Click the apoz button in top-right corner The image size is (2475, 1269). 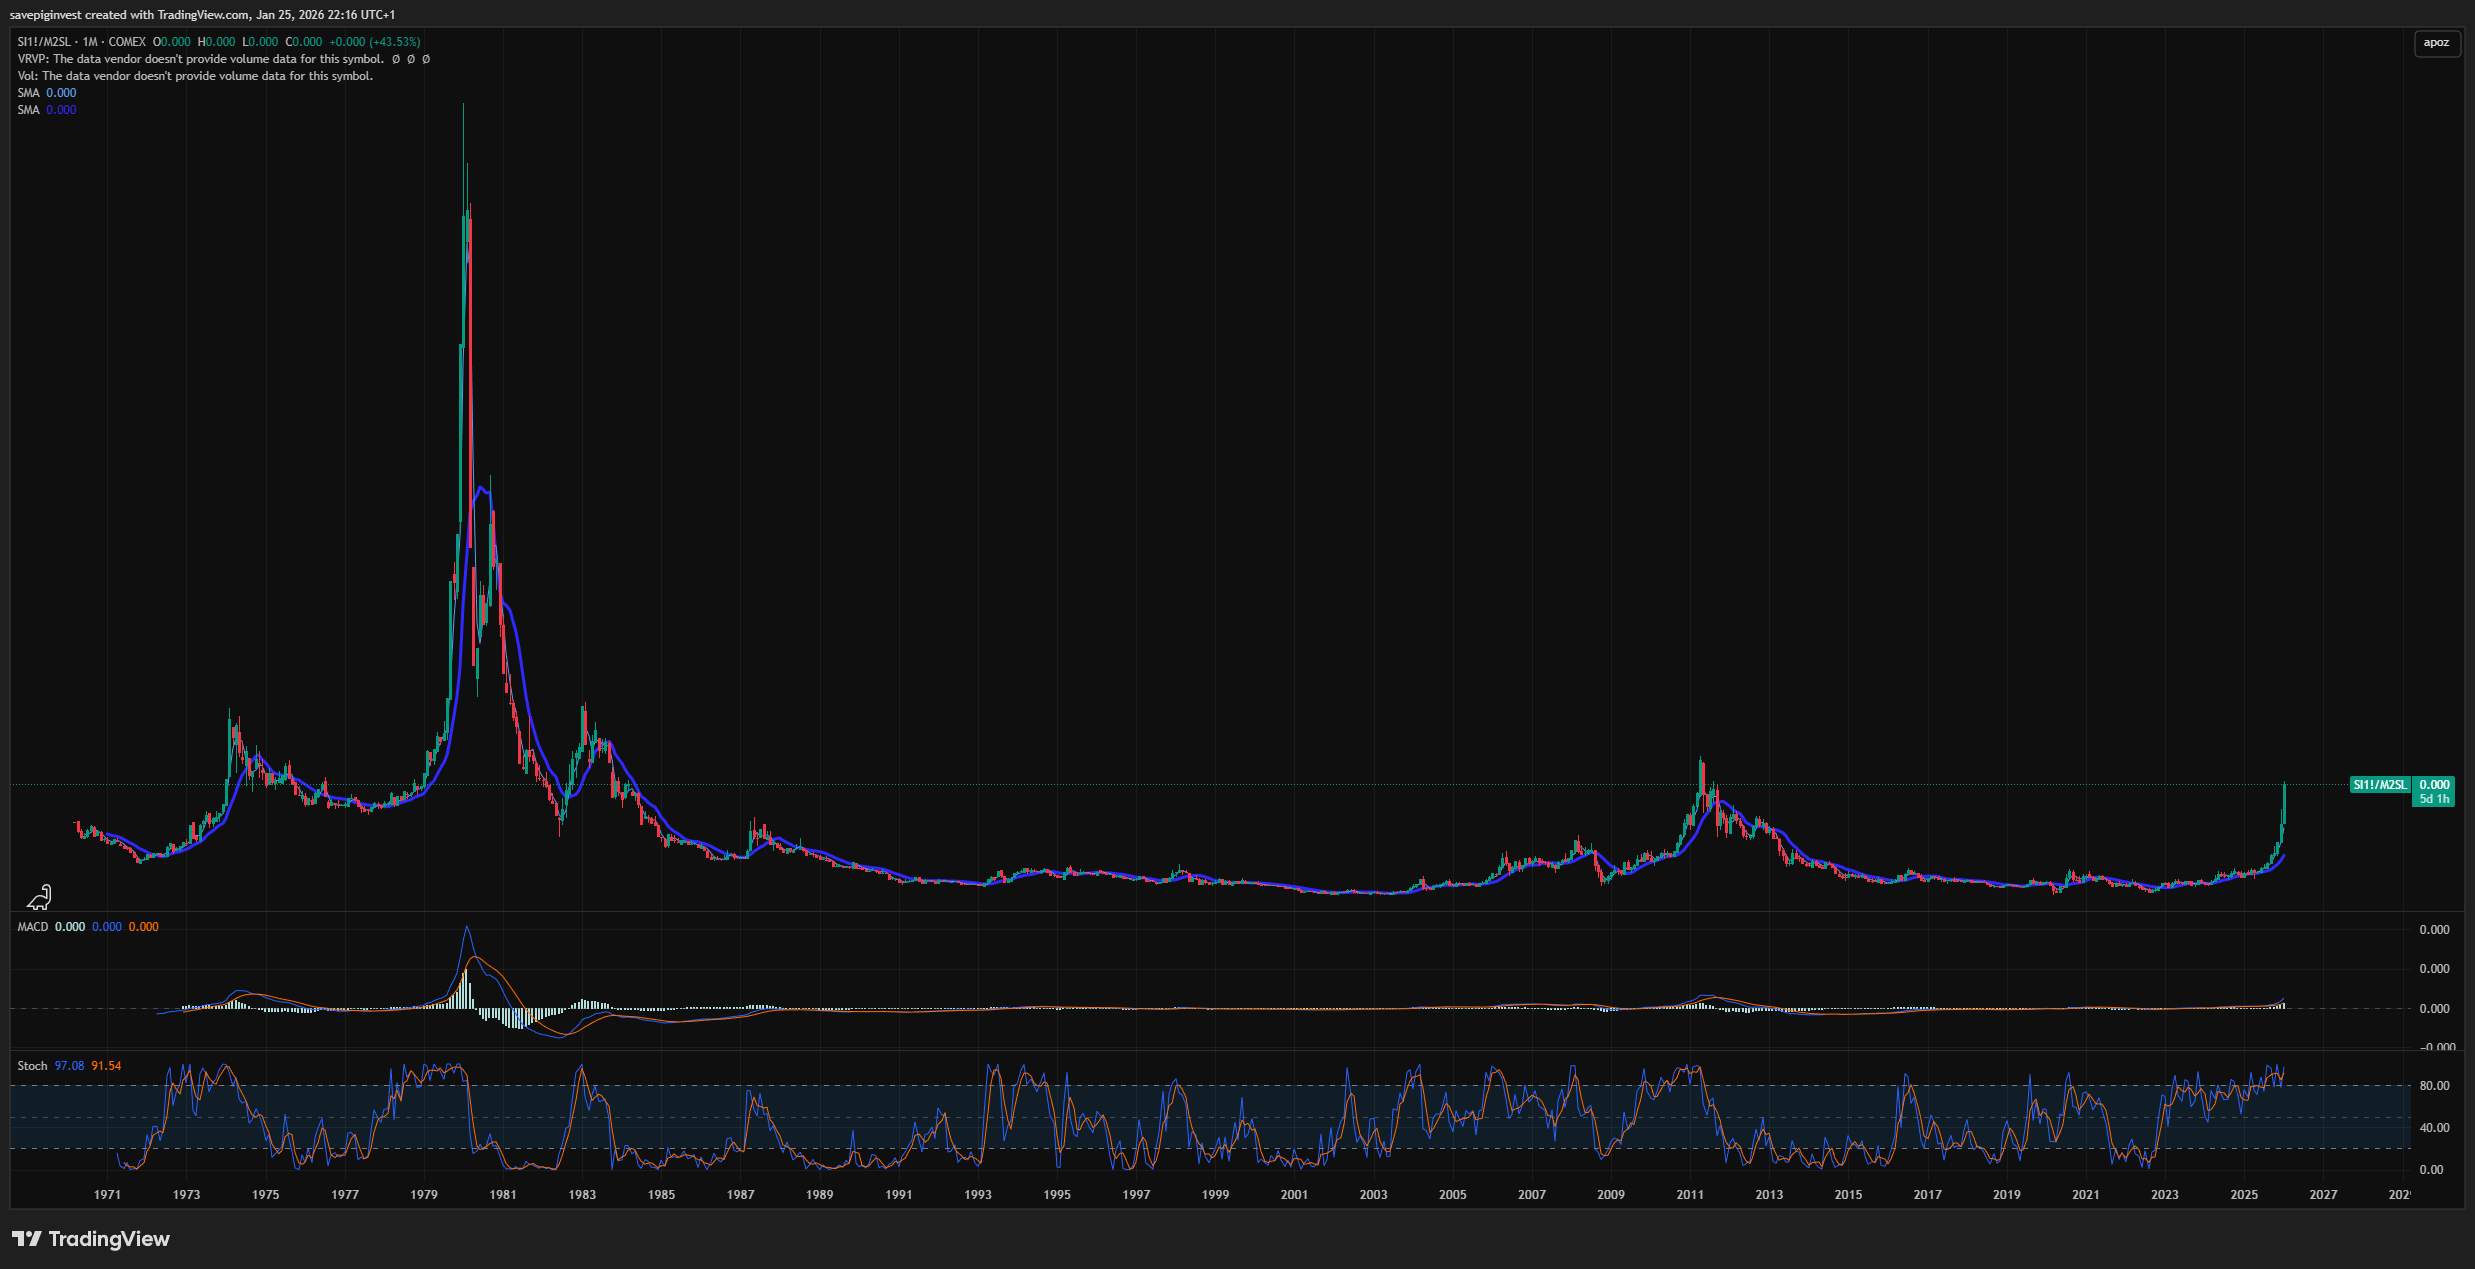(x=2436, y=43)
